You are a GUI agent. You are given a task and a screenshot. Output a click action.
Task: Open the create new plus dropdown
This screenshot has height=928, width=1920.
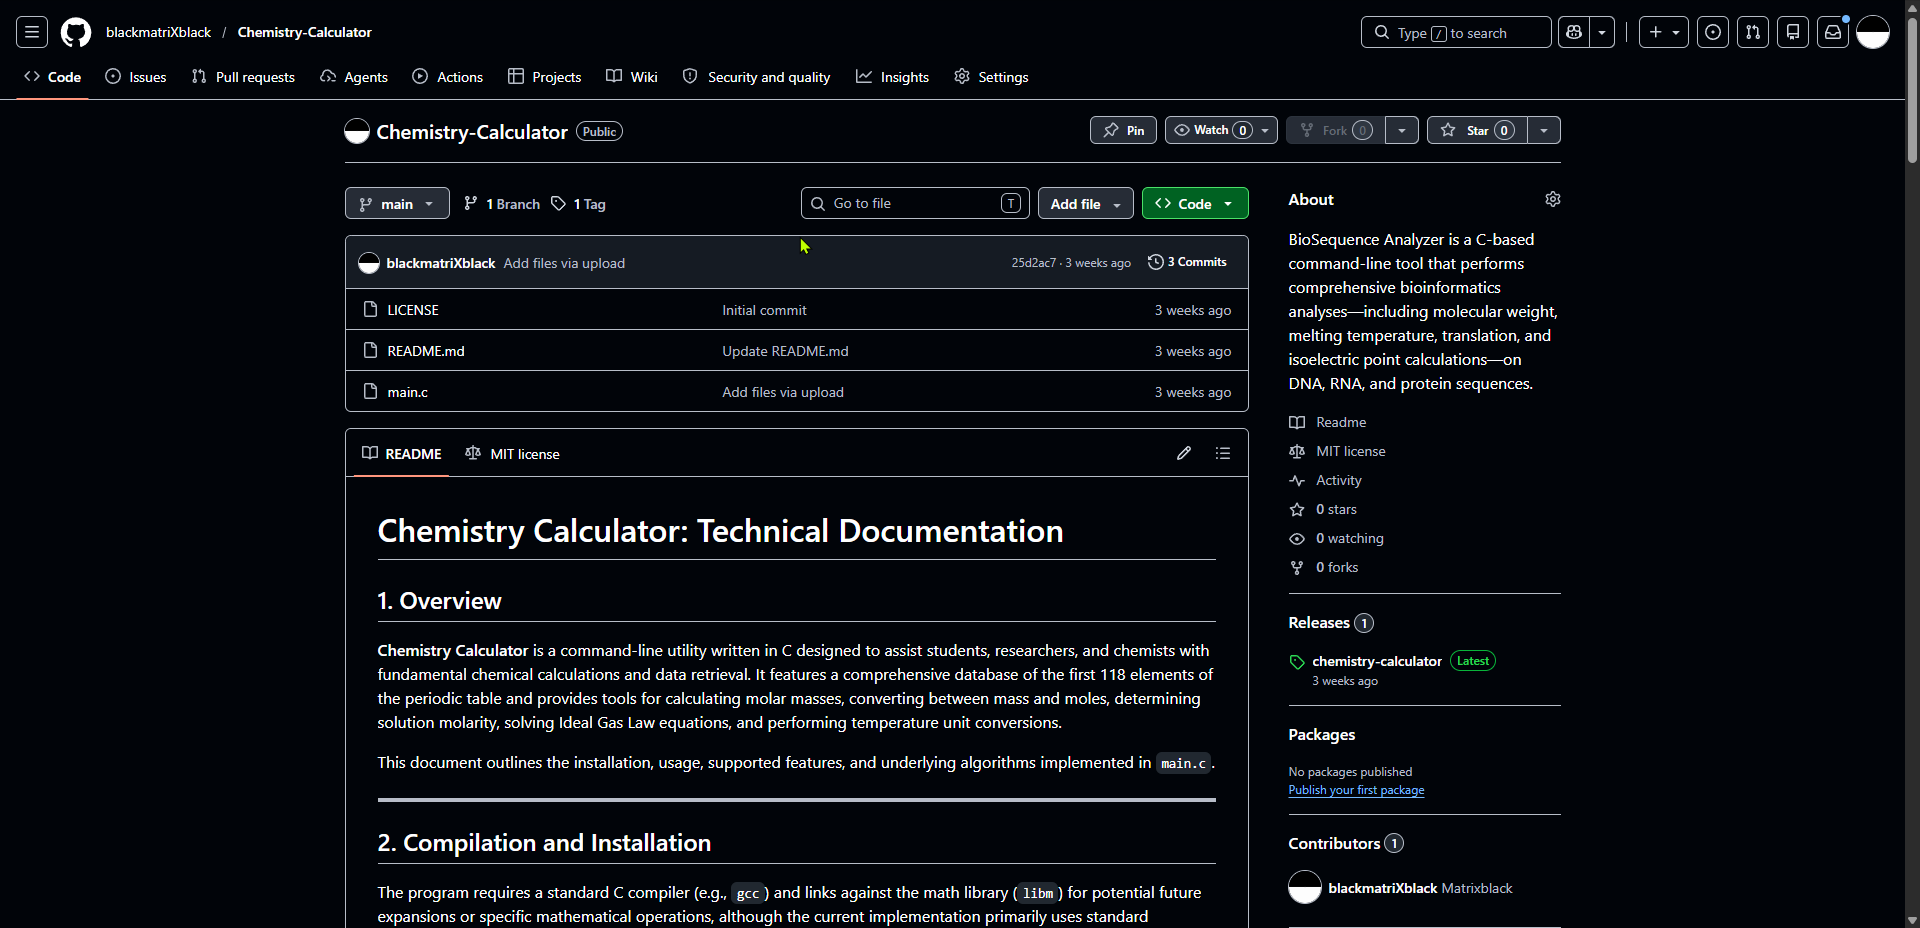pos(1664,32)
